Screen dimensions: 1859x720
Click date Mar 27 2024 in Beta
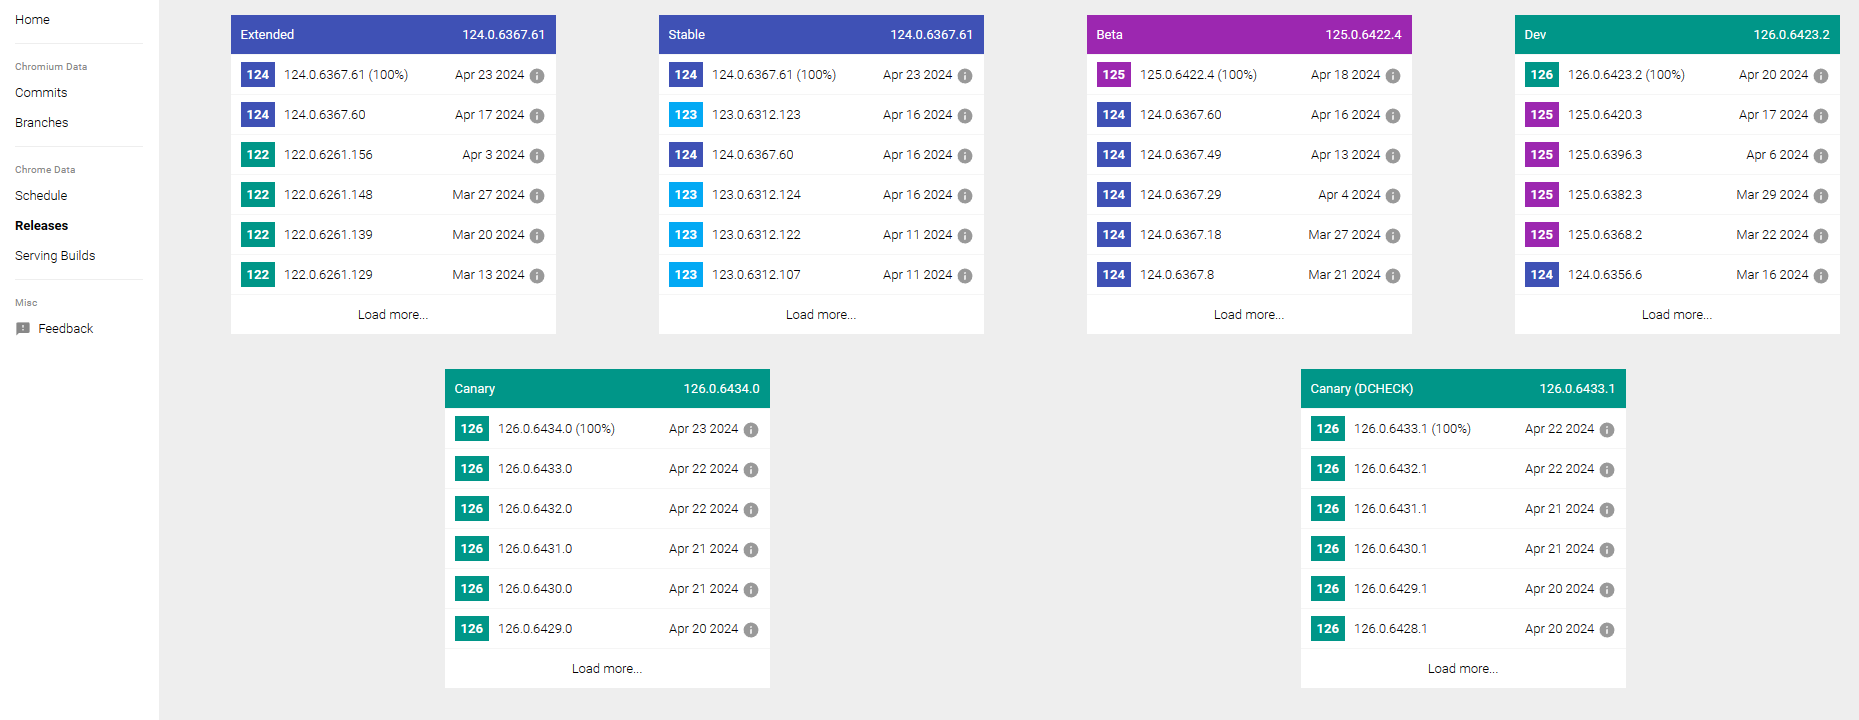(x=1344, y=235)
